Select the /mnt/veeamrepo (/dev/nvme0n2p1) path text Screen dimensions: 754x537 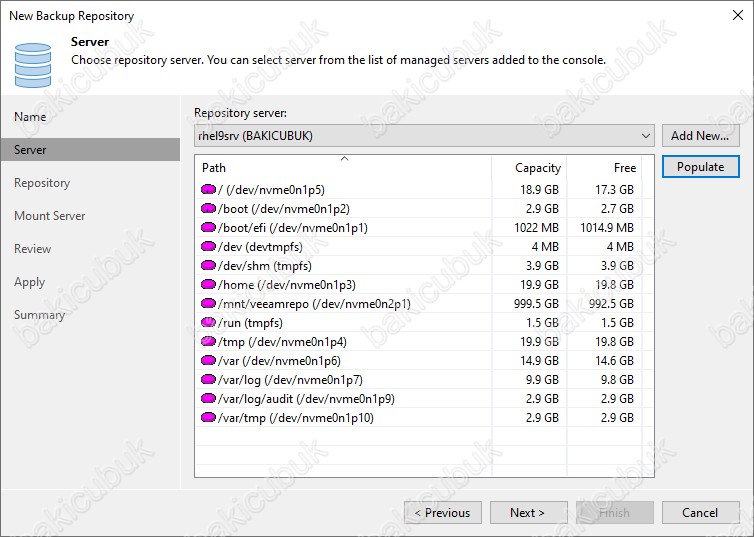(x=314, y=304)
